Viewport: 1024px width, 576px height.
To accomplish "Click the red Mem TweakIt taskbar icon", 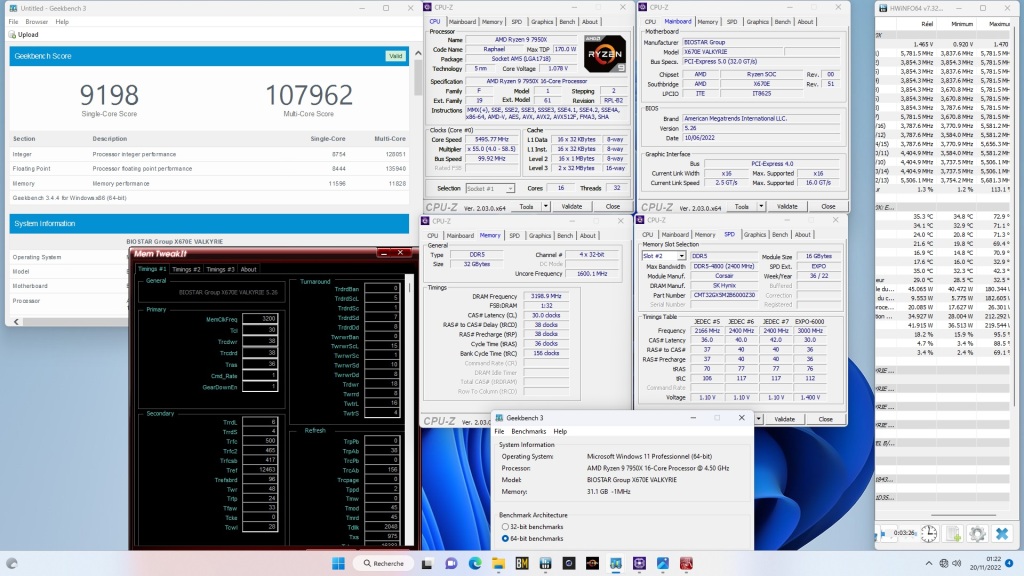I will (686, 563).
